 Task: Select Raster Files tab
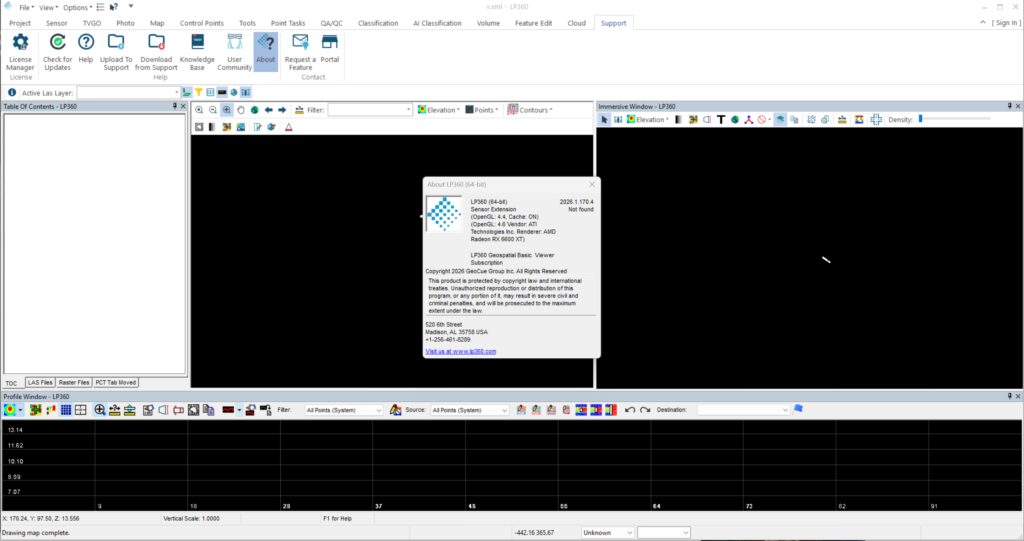tap(74, 382)
